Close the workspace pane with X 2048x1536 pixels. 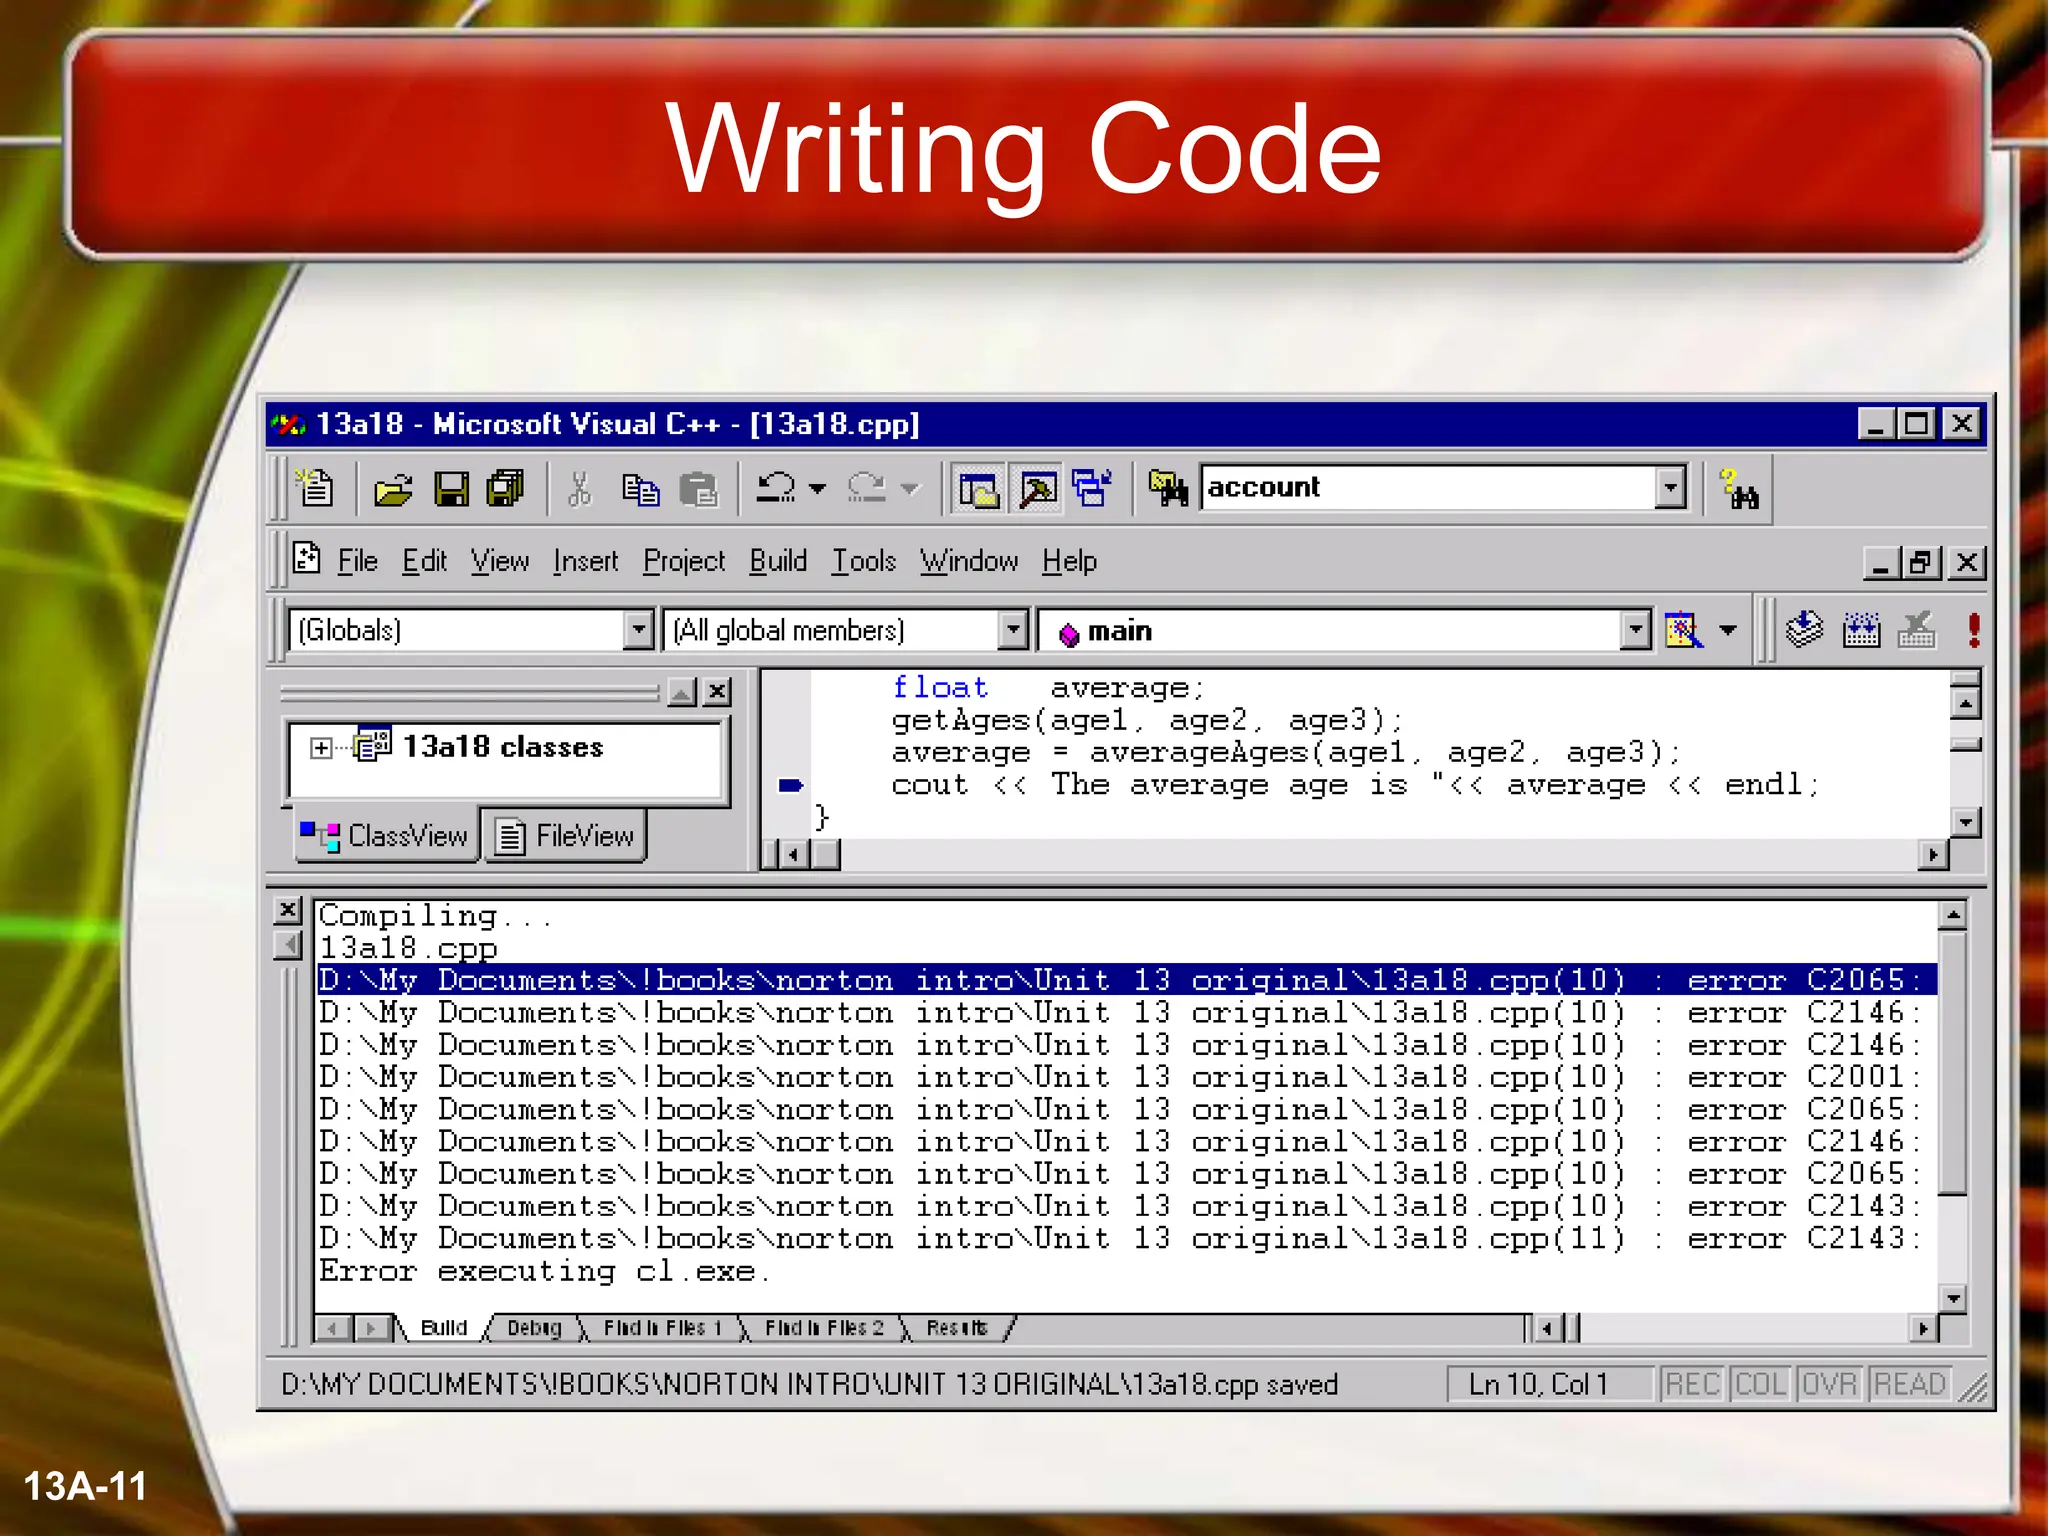pos(717,692)
